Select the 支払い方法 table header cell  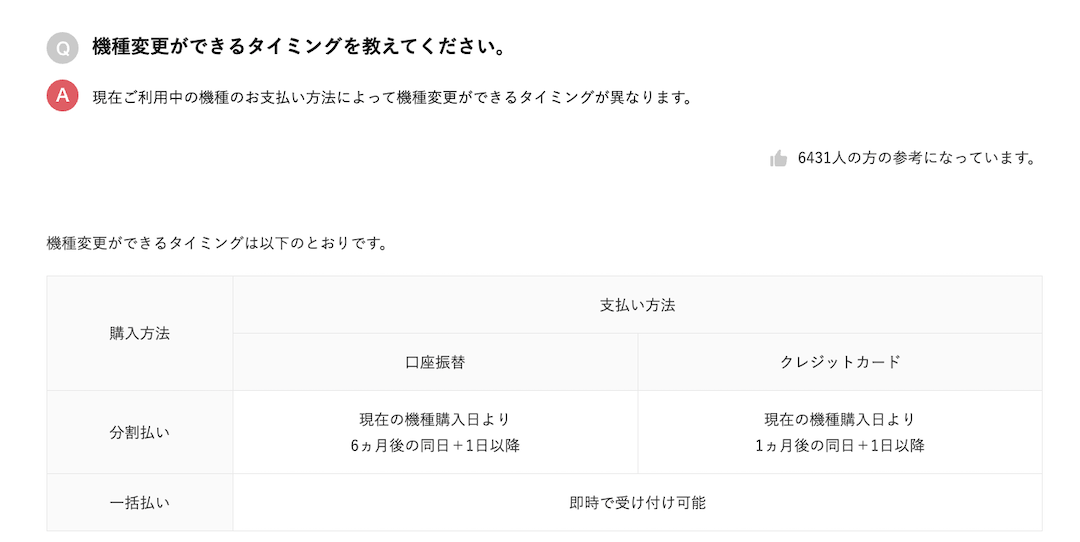(x=637, y=305)
